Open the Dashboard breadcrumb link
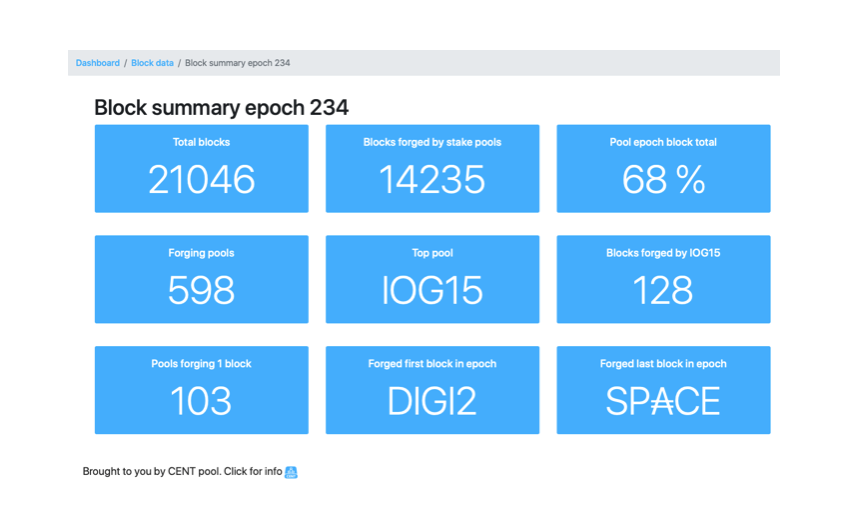This screenshot has width=852, height=519. (97, 63)
